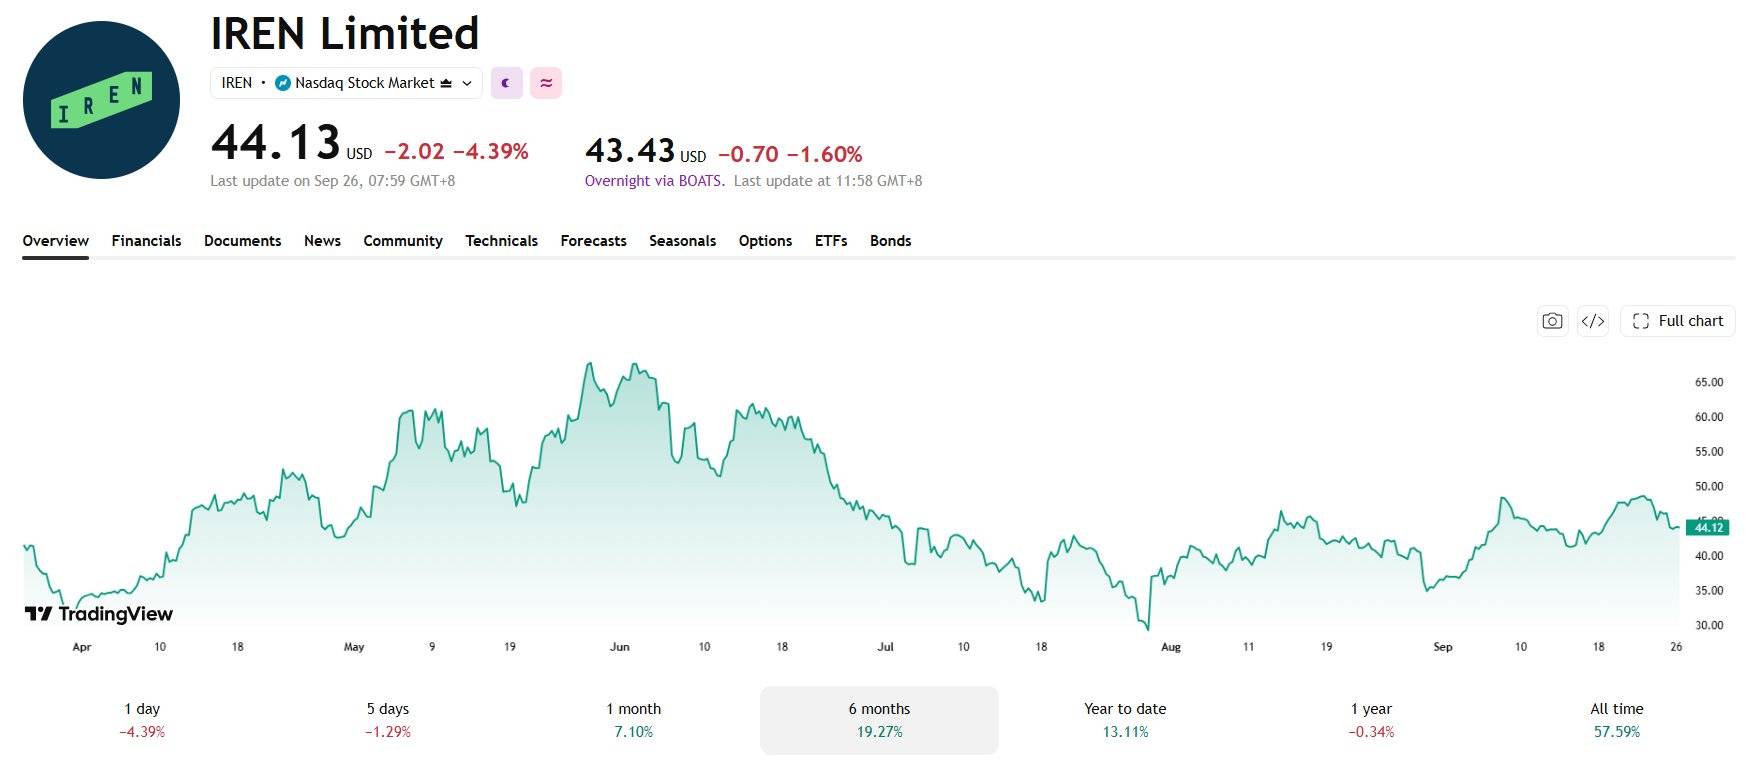Click the 'Last update on Sep 26' text
Screen dimensions: 1760x780
(x=333, y=181)
